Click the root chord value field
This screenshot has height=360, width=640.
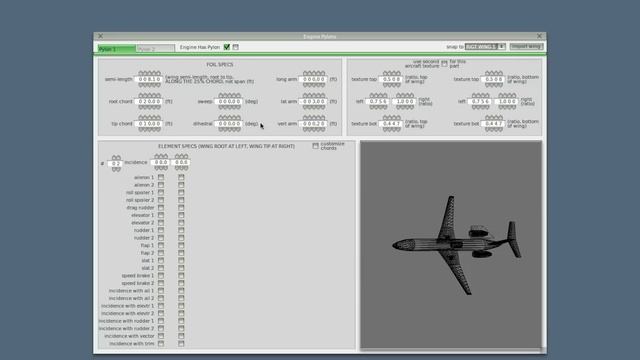[149, 101]
